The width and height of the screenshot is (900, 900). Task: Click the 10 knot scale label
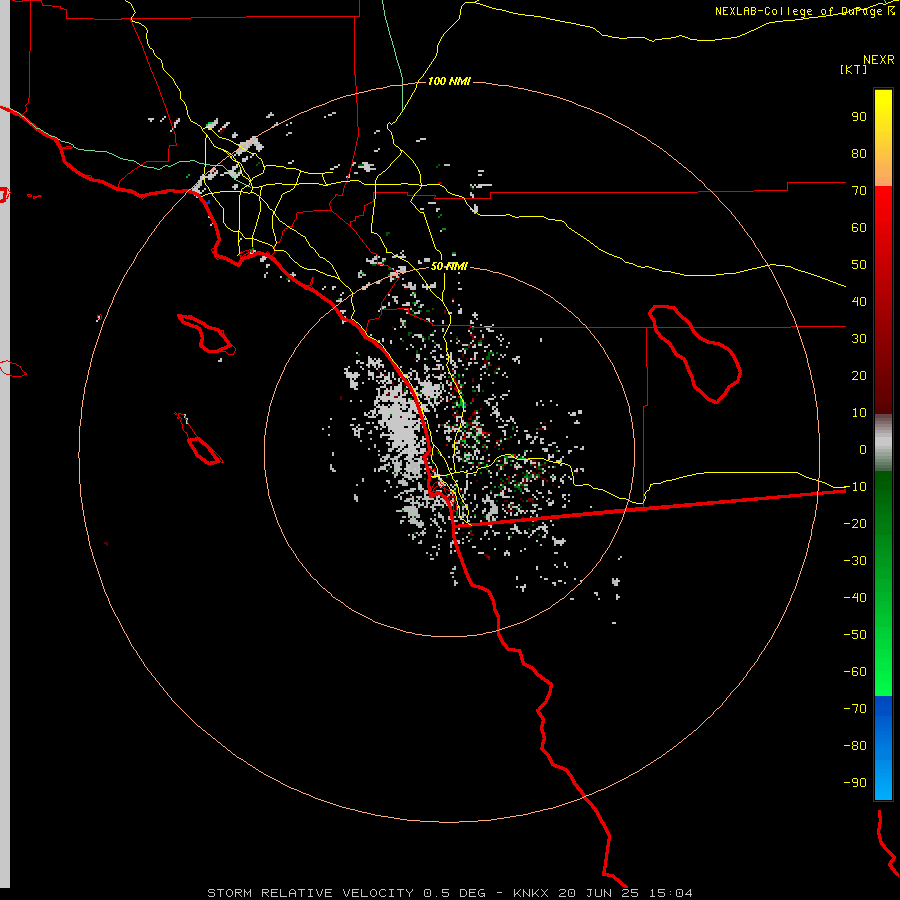(x=859, y=413)
